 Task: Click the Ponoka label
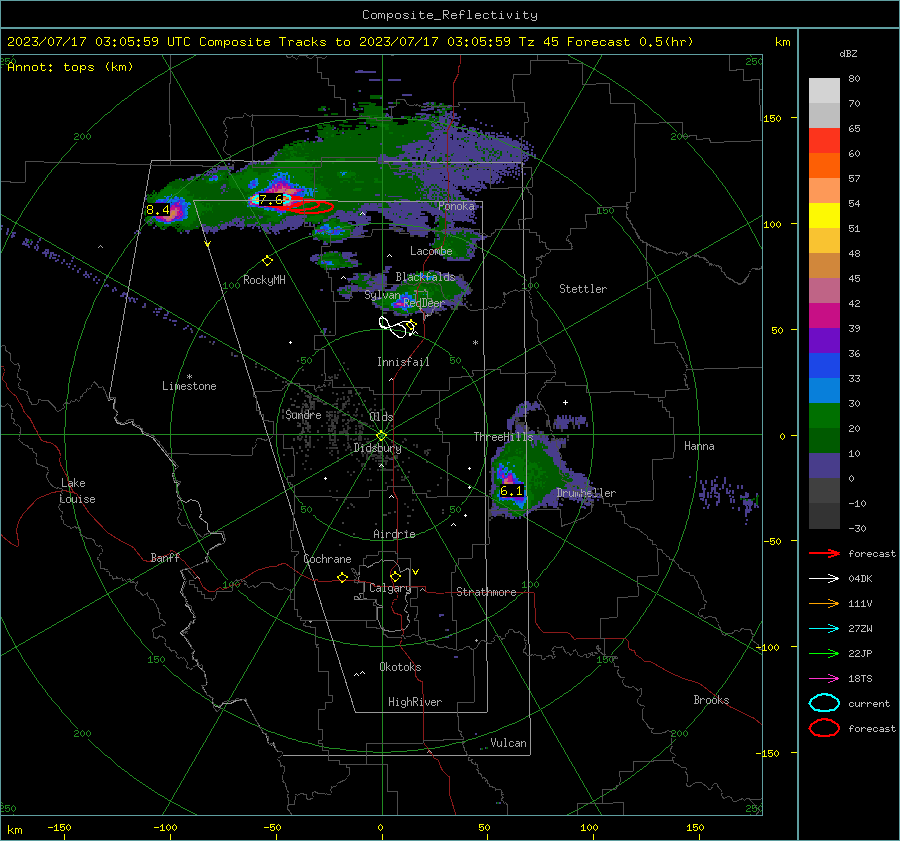456,206
